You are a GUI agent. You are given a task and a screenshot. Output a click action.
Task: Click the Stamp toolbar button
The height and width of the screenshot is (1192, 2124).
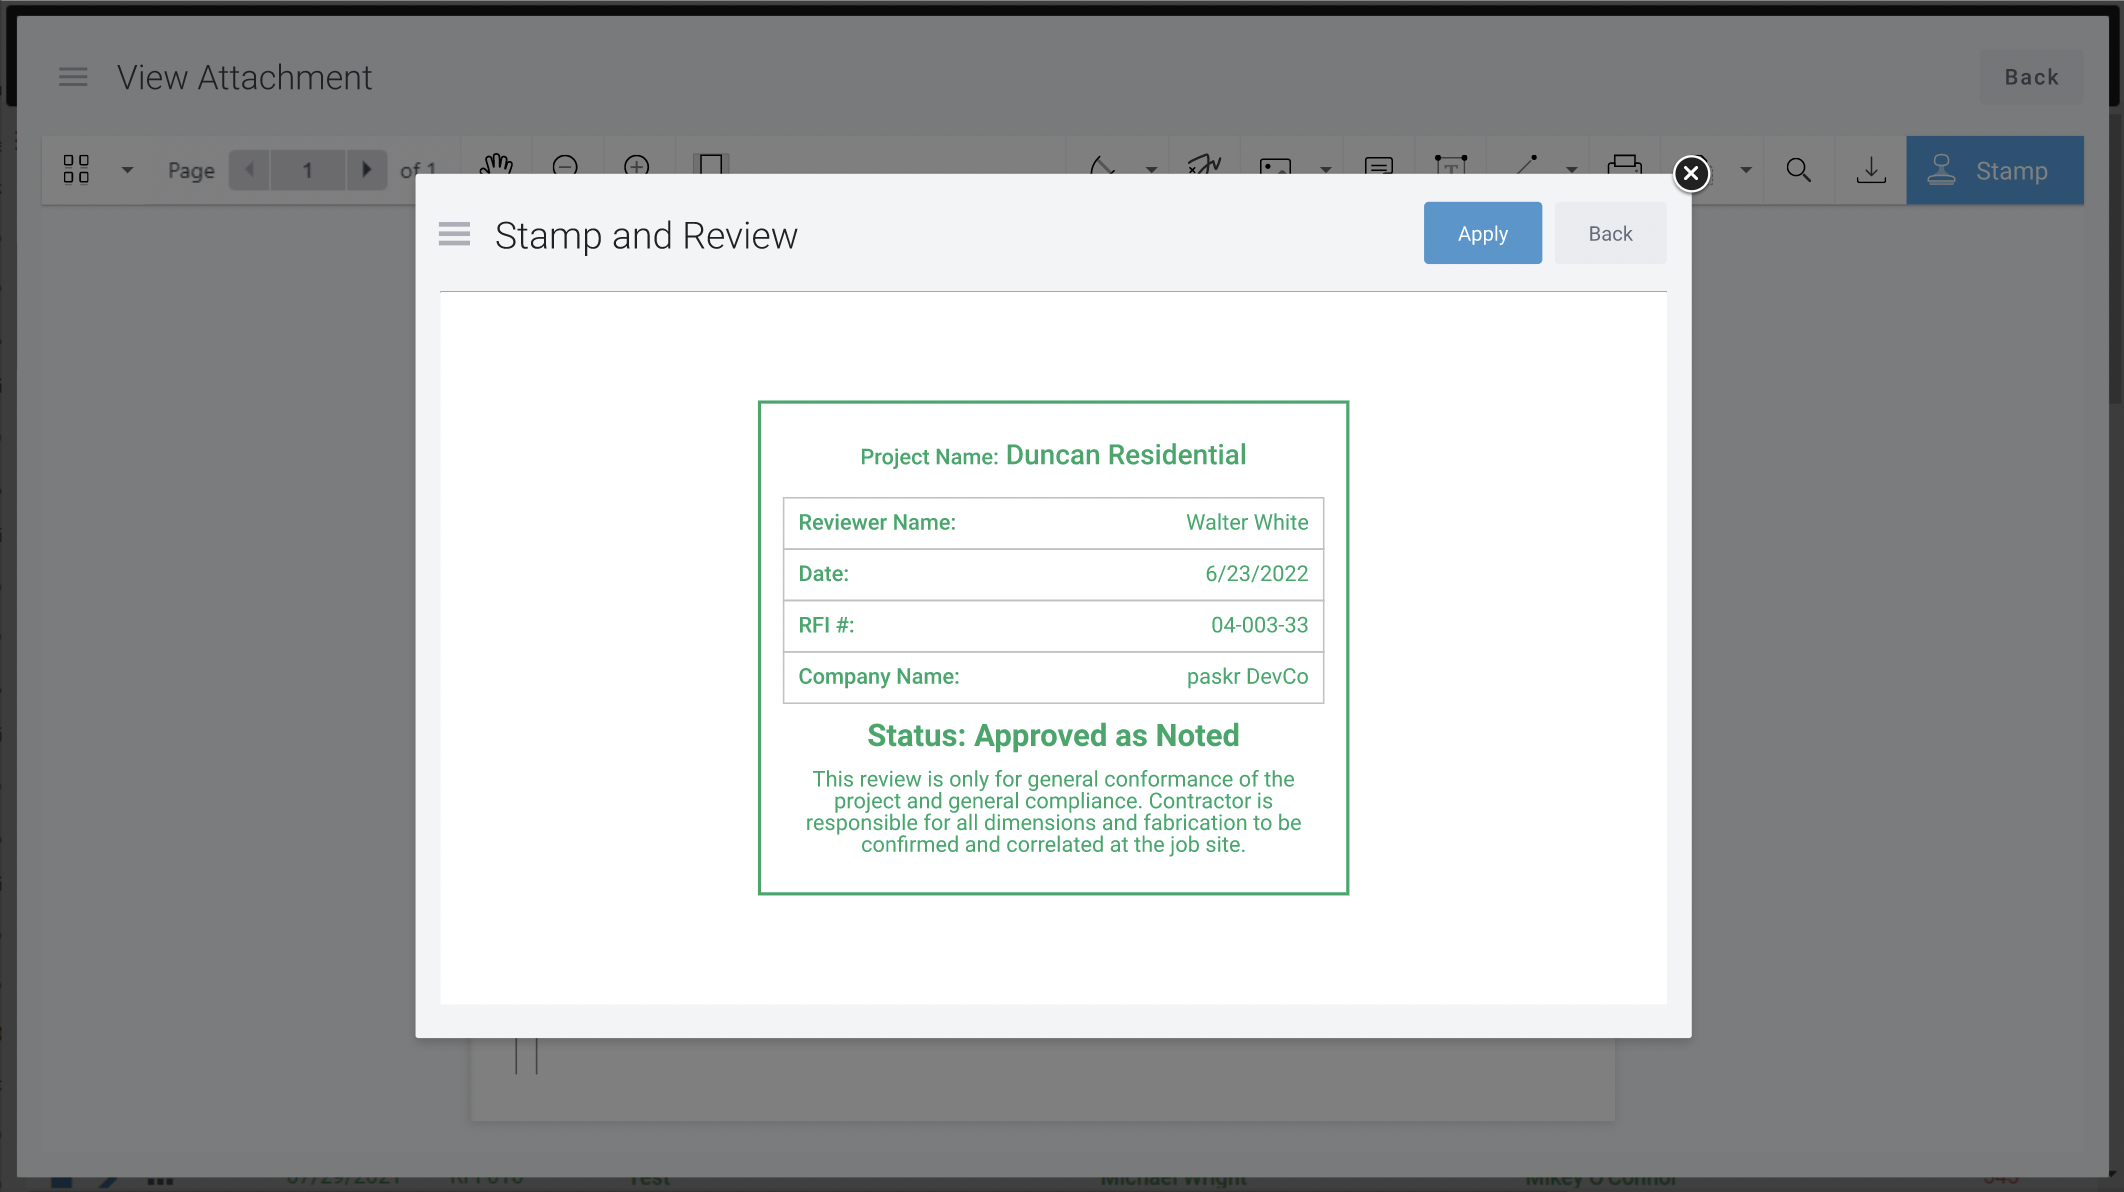pyautogui.click(x=1994, y=171)
